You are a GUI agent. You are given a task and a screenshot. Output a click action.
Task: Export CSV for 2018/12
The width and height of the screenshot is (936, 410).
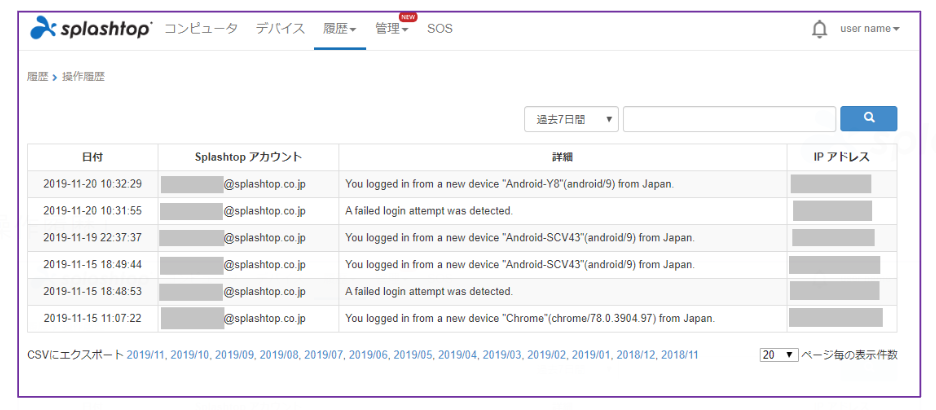[x=637, y=354]
